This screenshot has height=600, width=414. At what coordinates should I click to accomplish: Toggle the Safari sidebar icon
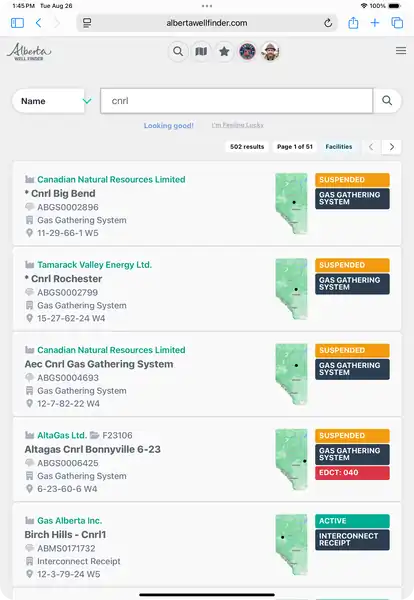[17, 23]
